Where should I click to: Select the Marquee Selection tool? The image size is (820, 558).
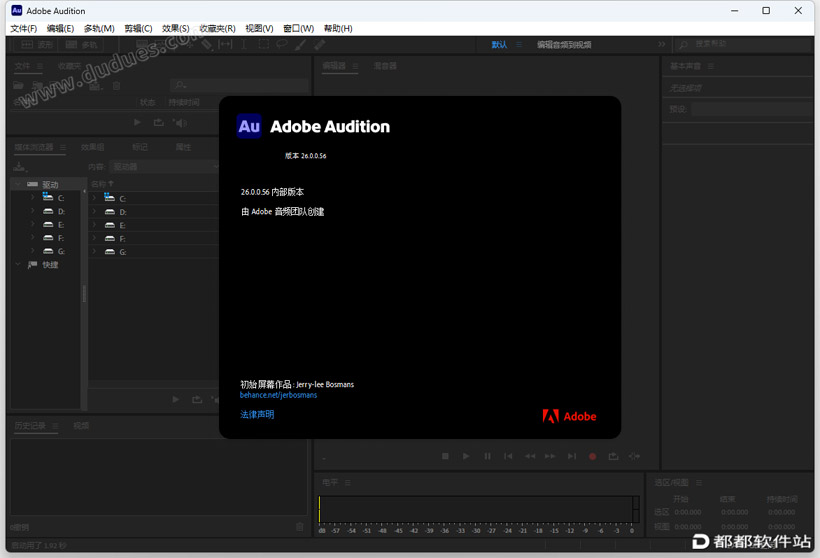tap(263, 44)
